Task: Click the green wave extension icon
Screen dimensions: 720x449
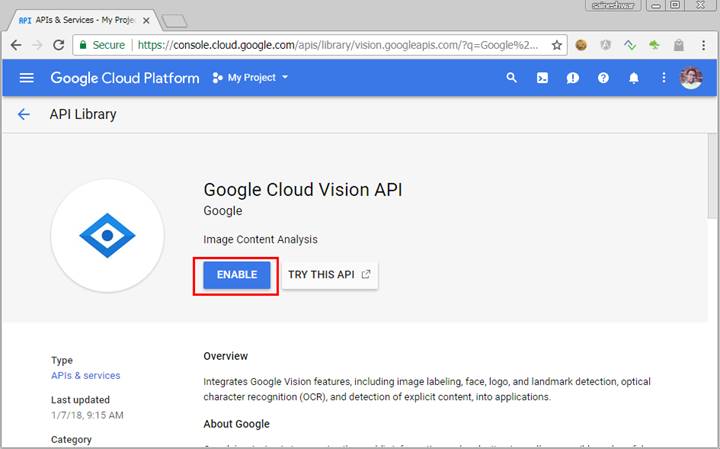Action: pyautogui.click(x=630, y=45)
